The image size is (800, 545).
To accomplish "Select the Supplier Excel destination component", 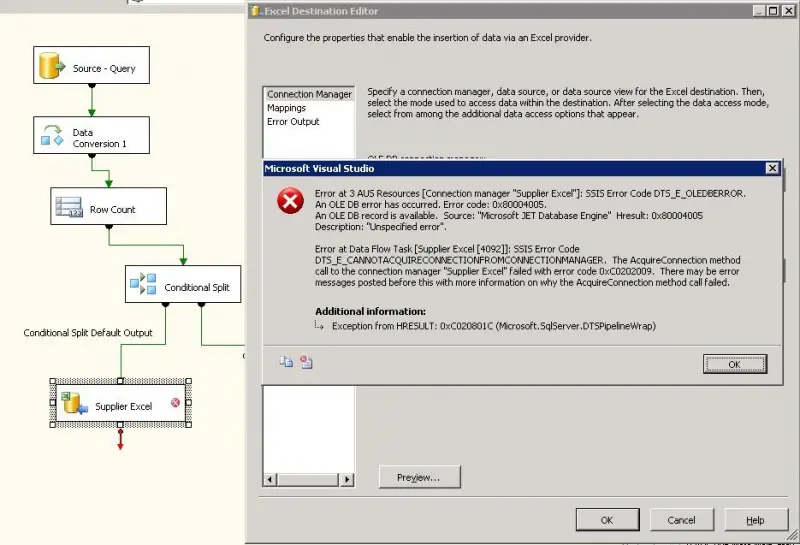I will (x=120, y=403).
